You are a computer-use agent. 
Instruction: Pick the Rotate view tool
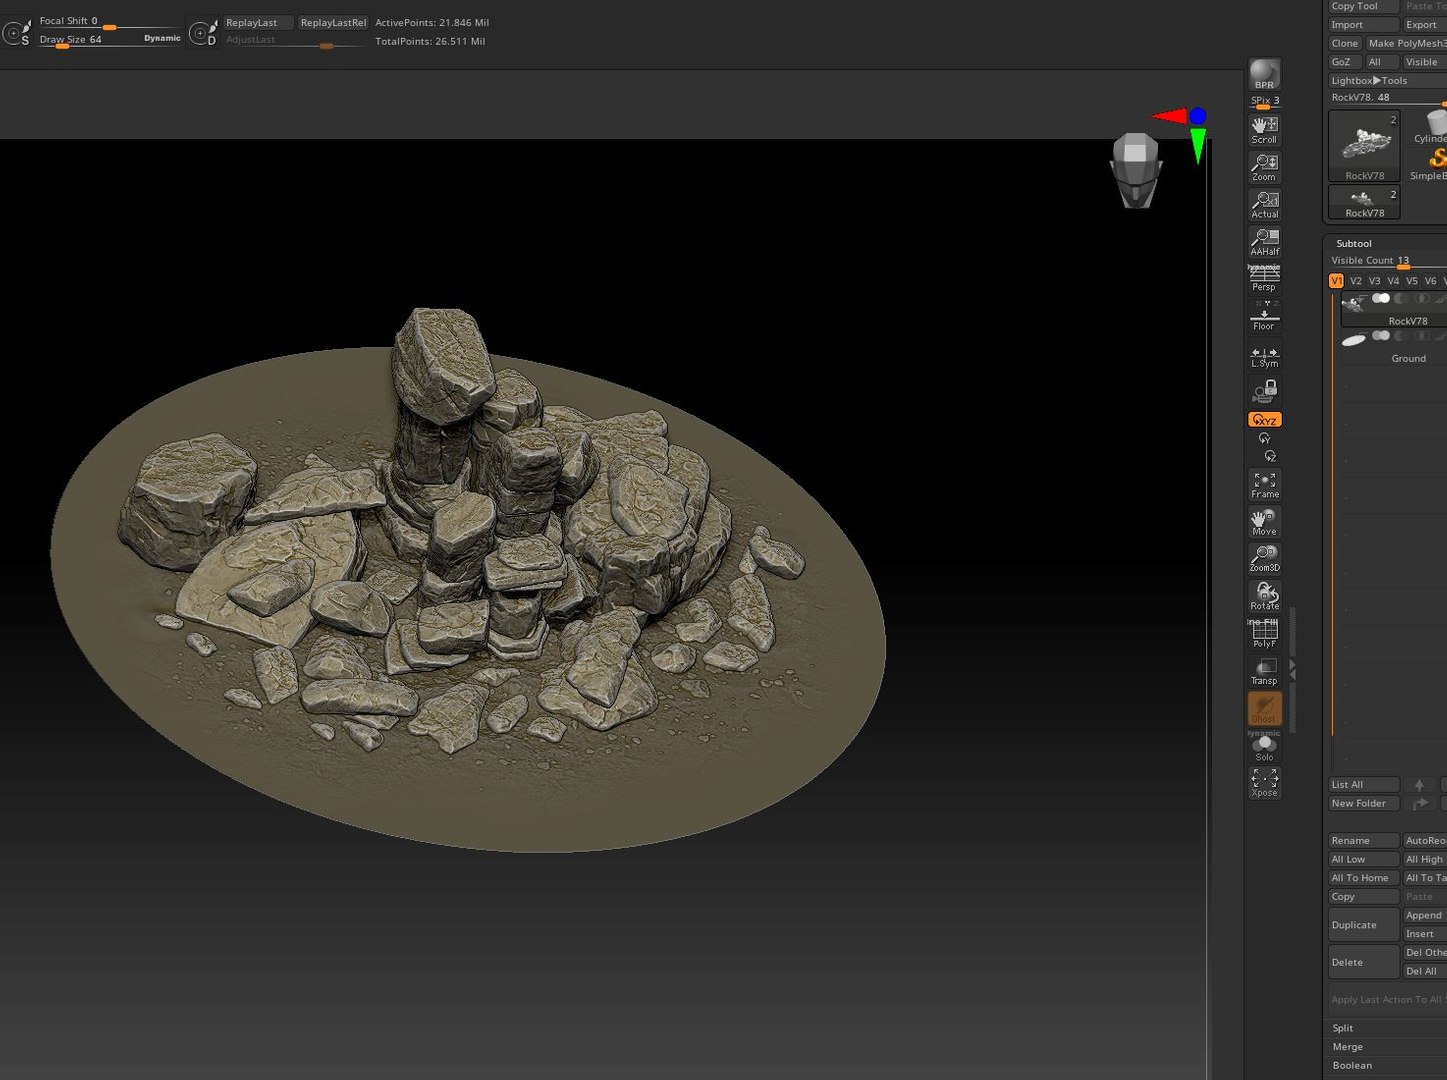1264,596
